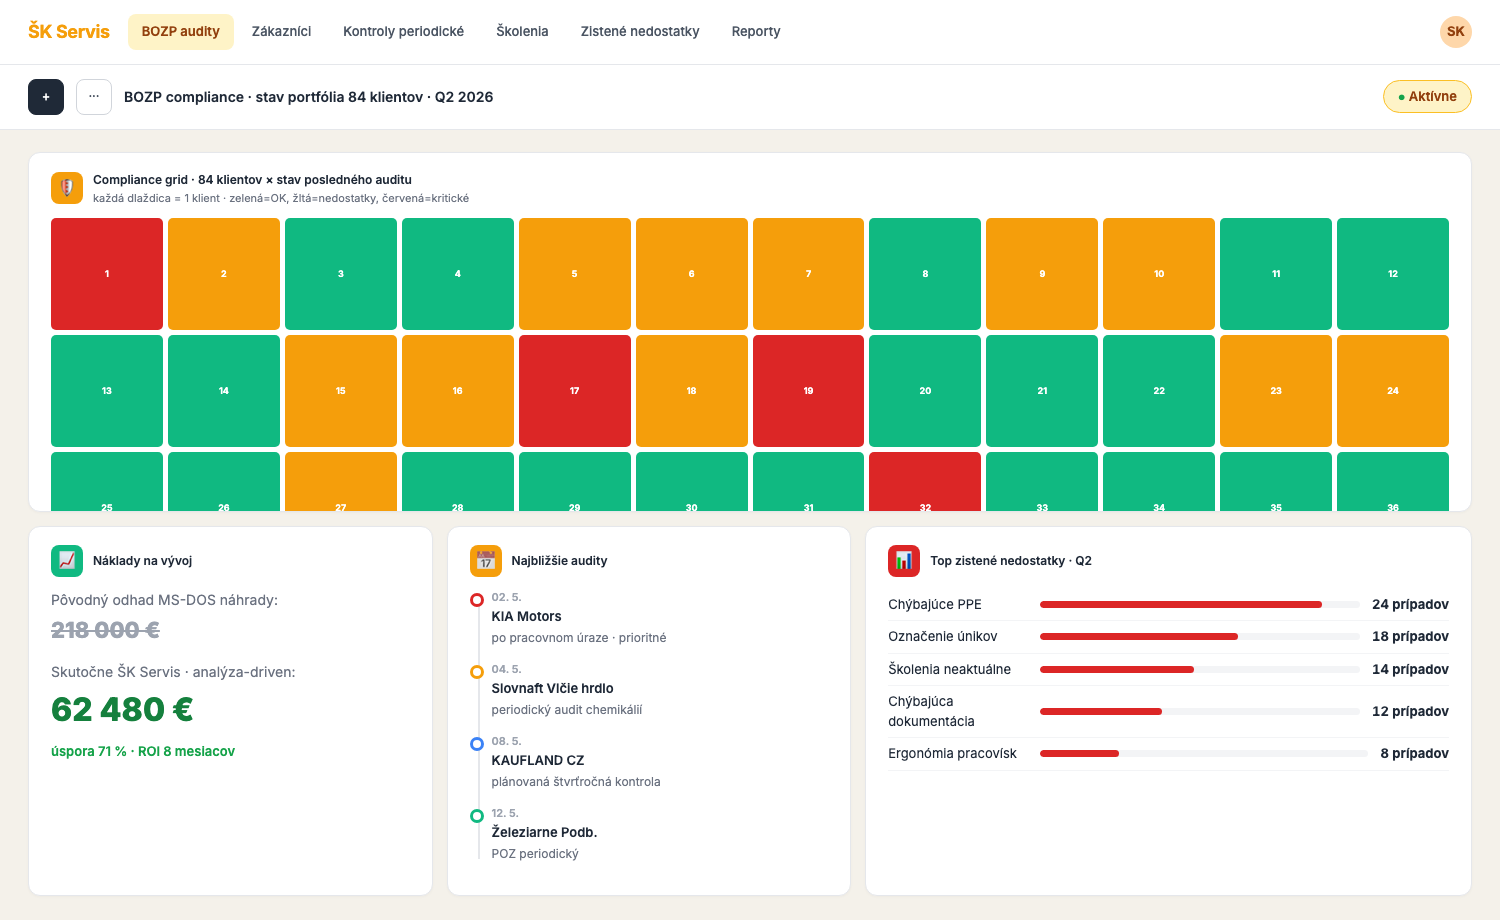Go to the Školenia tab

523,32
